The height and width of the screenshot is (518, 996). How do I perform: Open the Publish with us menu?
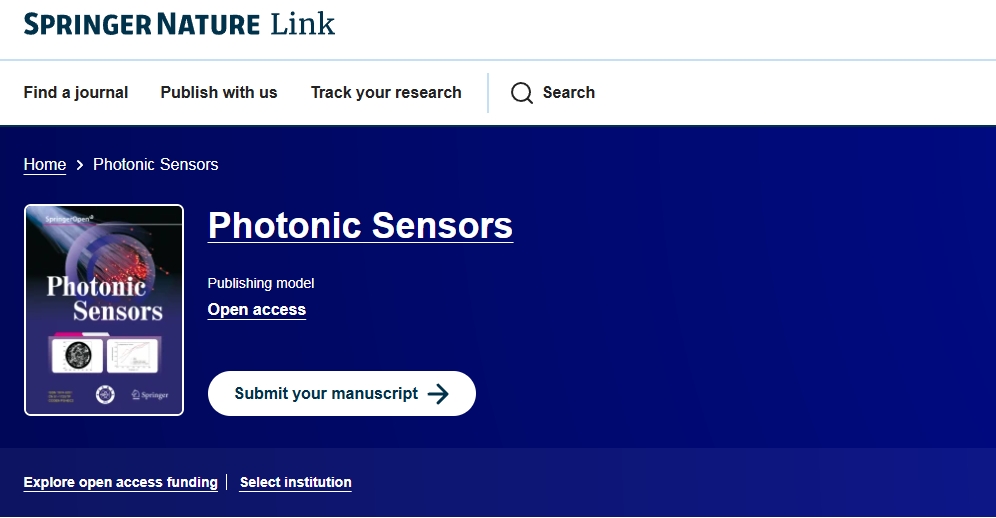[x=219, y=93]
